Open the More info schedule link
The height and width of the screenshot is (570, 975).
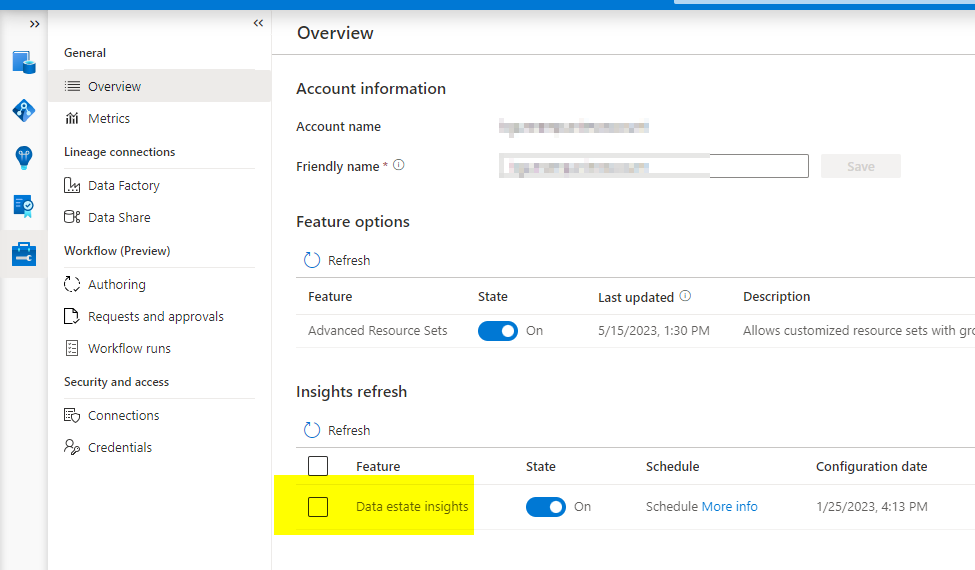(729, 507)
